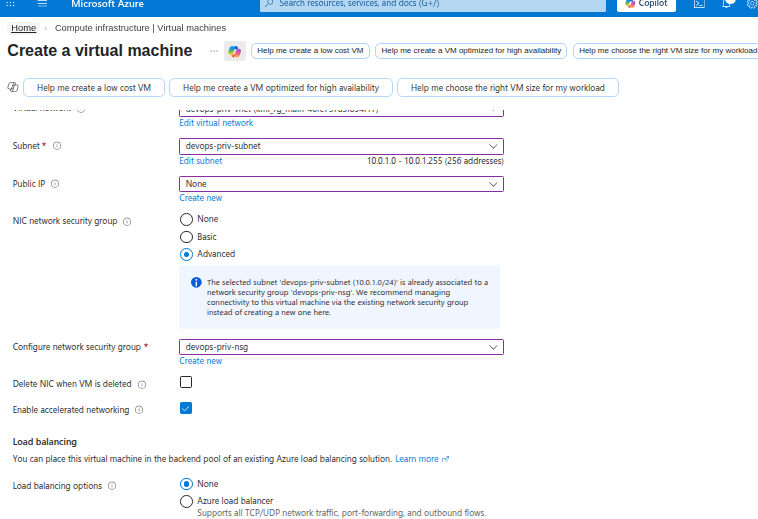The width and height of the screenshot is (758, 519).
Task: Click the Copilot button in the top bar
Action: [646, 4]
